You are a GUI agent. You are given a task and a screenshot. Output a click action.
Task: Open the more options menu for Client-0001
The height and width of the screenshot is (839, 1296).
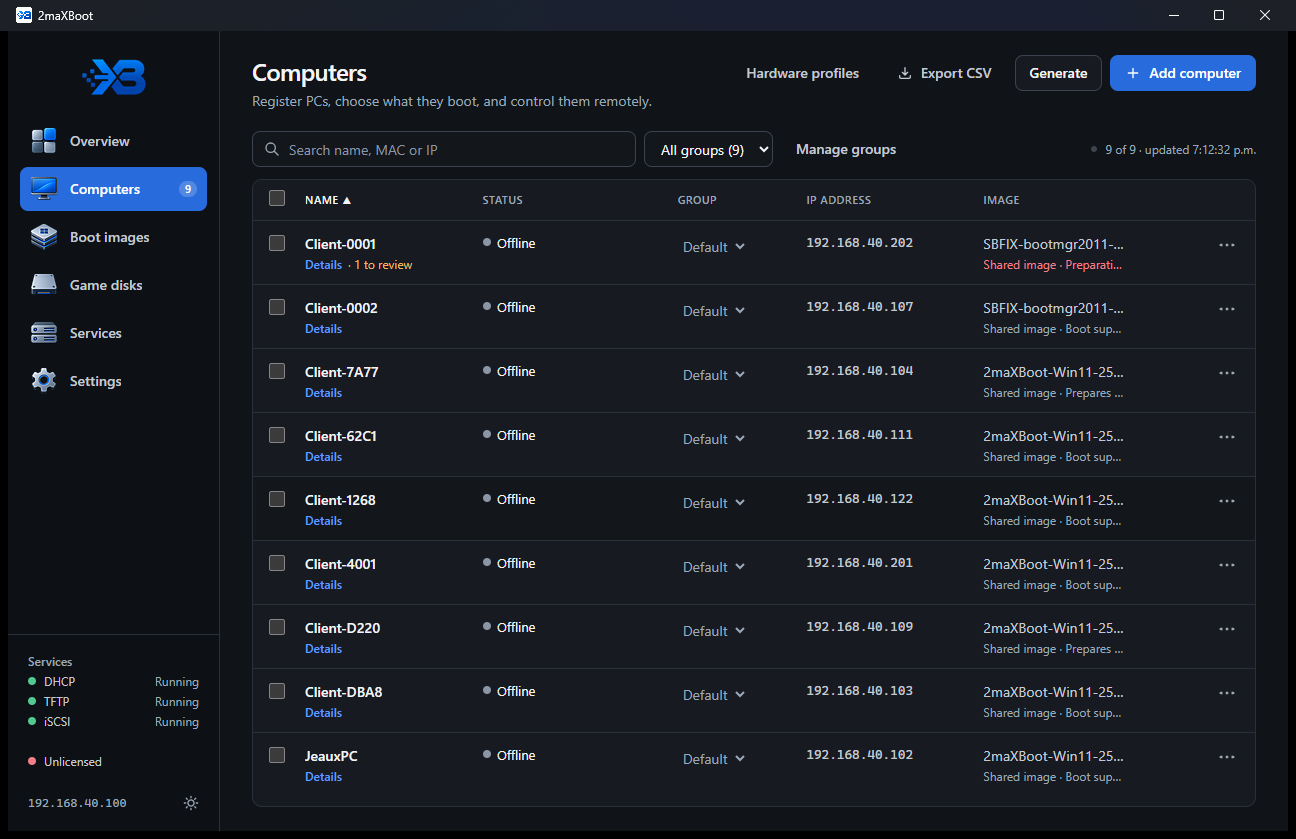(1227, 246)
